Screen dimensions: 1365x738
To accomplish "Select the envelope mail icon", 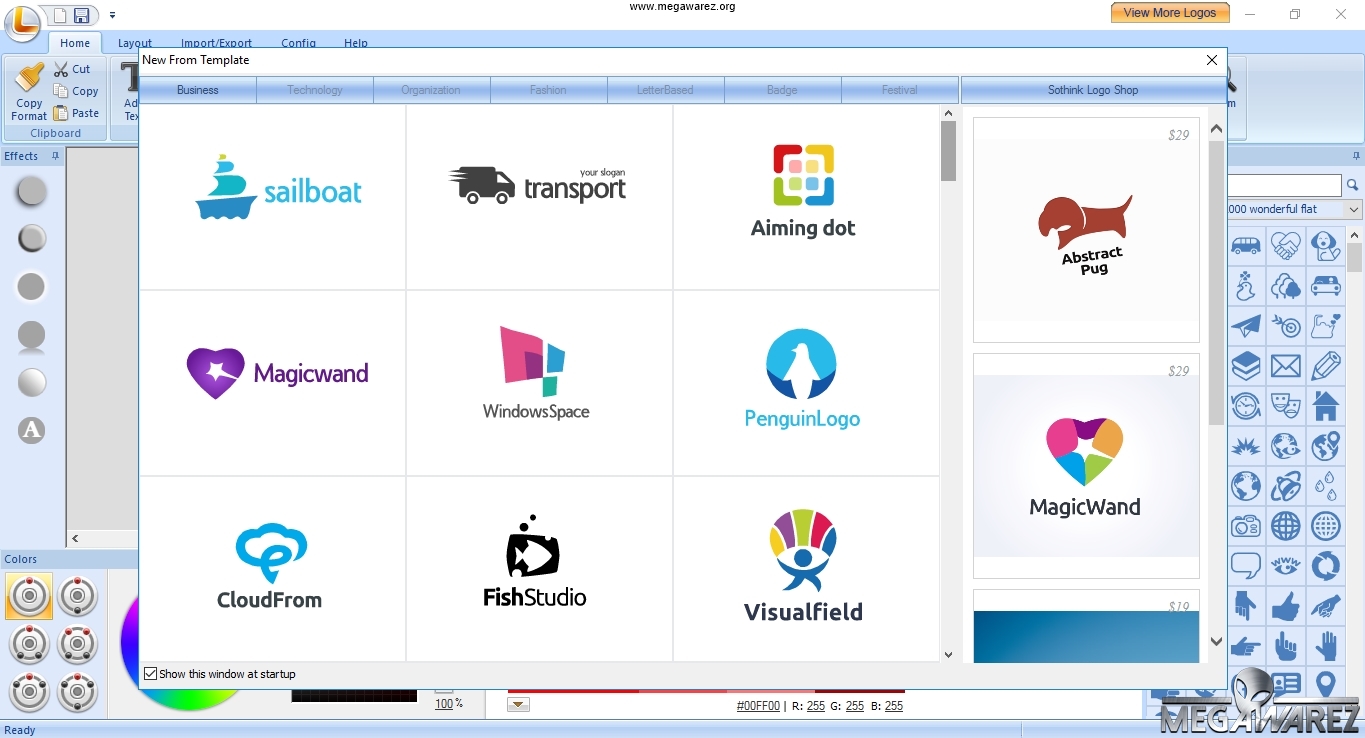I will (x=1286, y=366).
